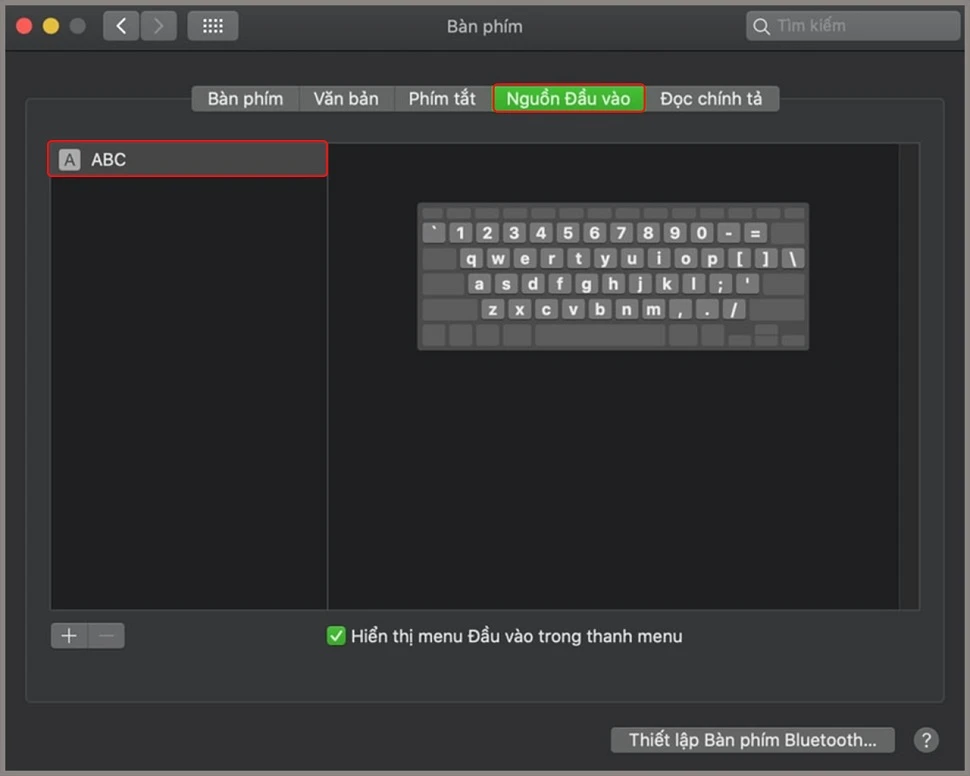
Task: Click the minus button to remove input source
Action: (x=107, y=636)
